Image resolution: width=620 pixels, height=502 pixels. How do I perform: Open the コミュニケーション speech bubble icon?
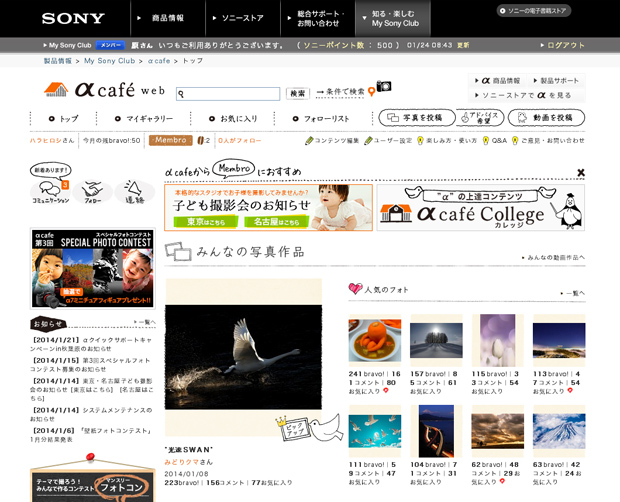[50, 191]
